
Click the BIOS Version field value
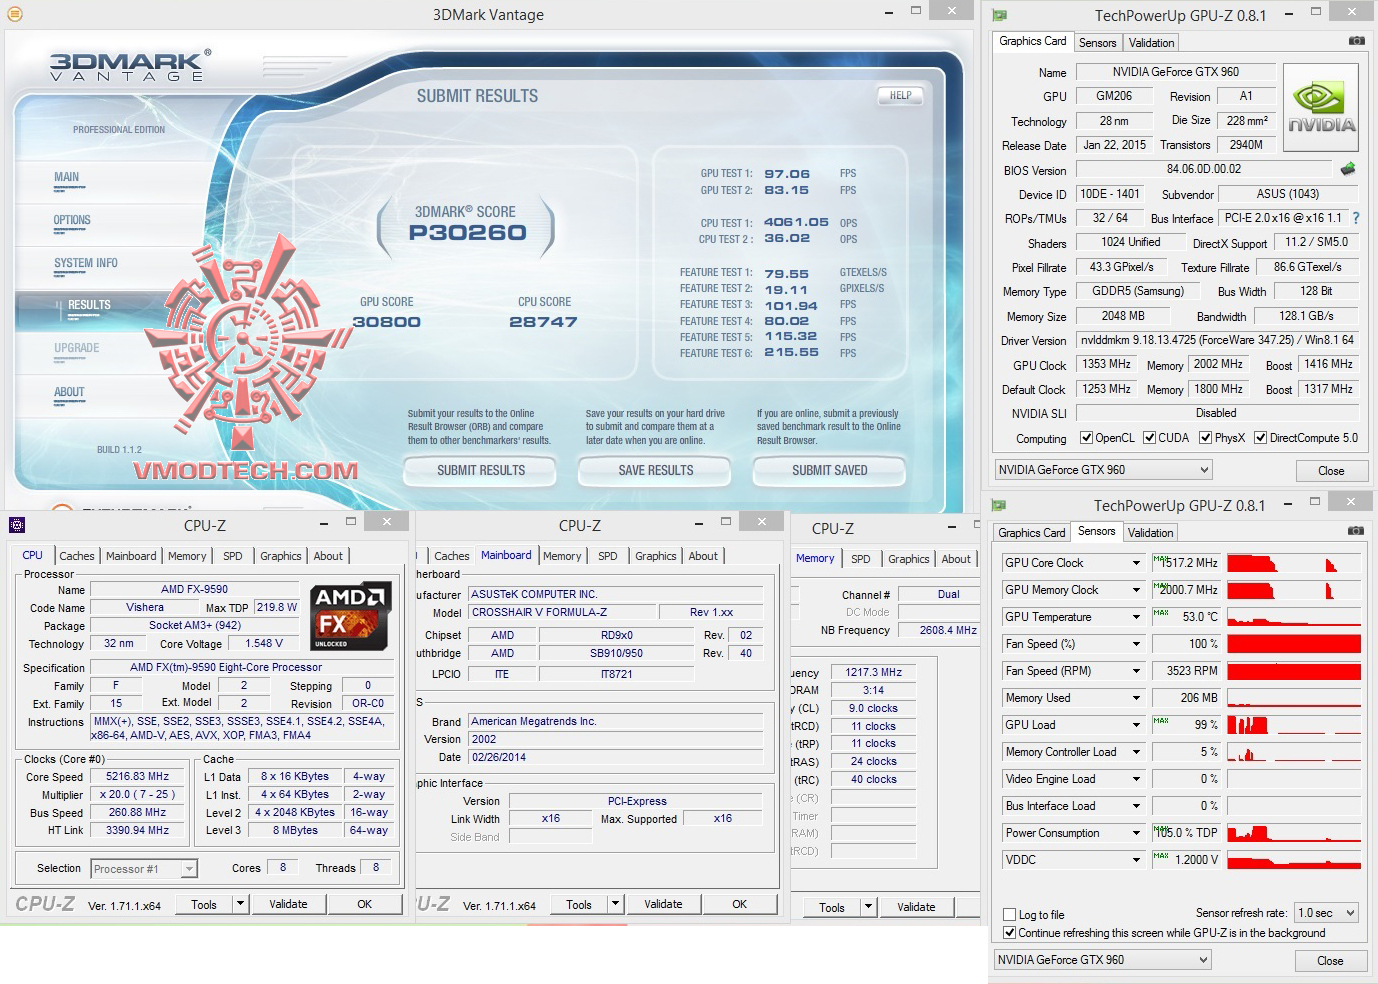coord(1204,169)
